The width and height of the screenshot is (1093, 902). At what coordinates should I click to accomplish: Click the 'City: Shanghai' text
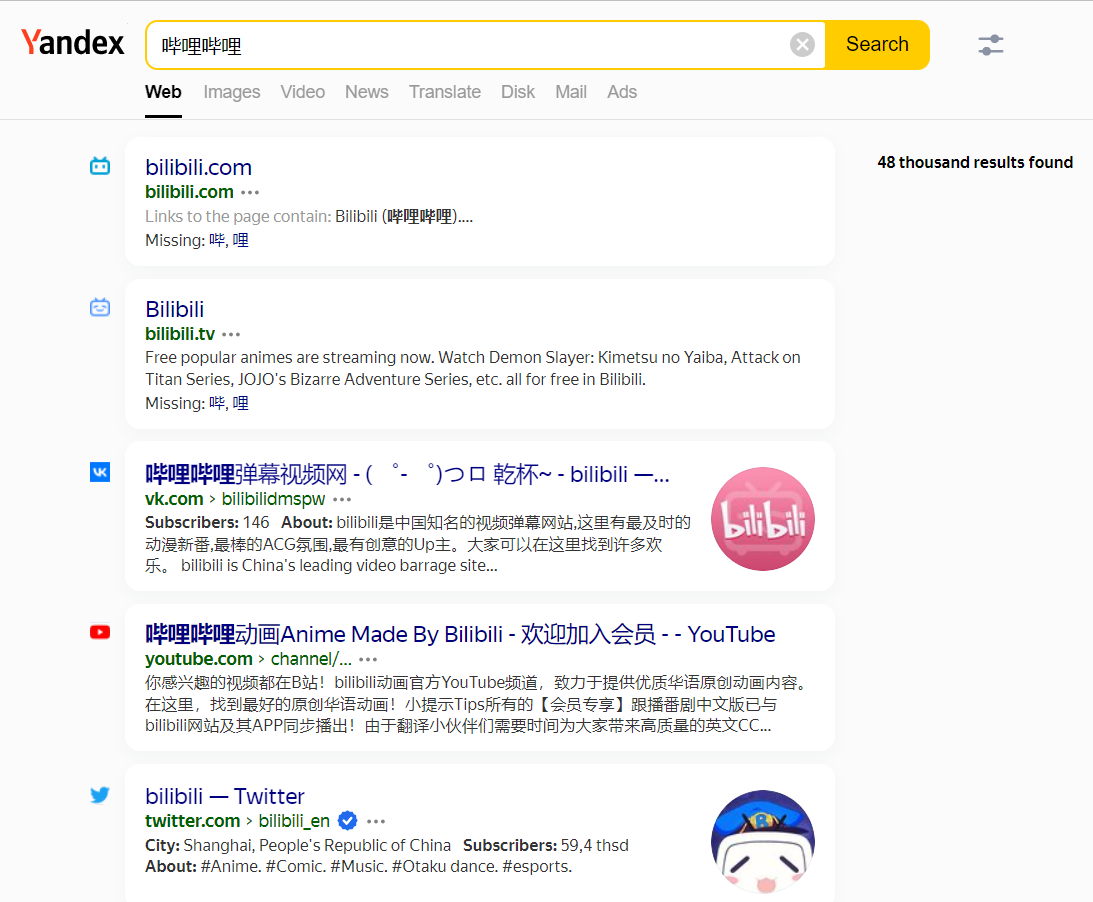298,845
